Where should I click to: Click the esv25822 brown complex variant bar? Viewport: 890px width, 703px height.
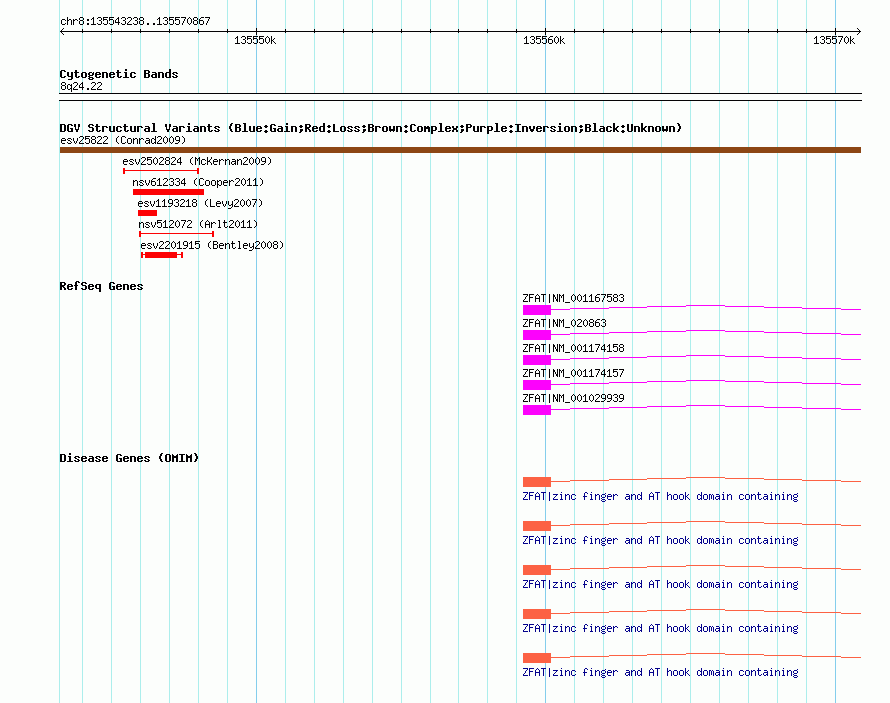460,150
